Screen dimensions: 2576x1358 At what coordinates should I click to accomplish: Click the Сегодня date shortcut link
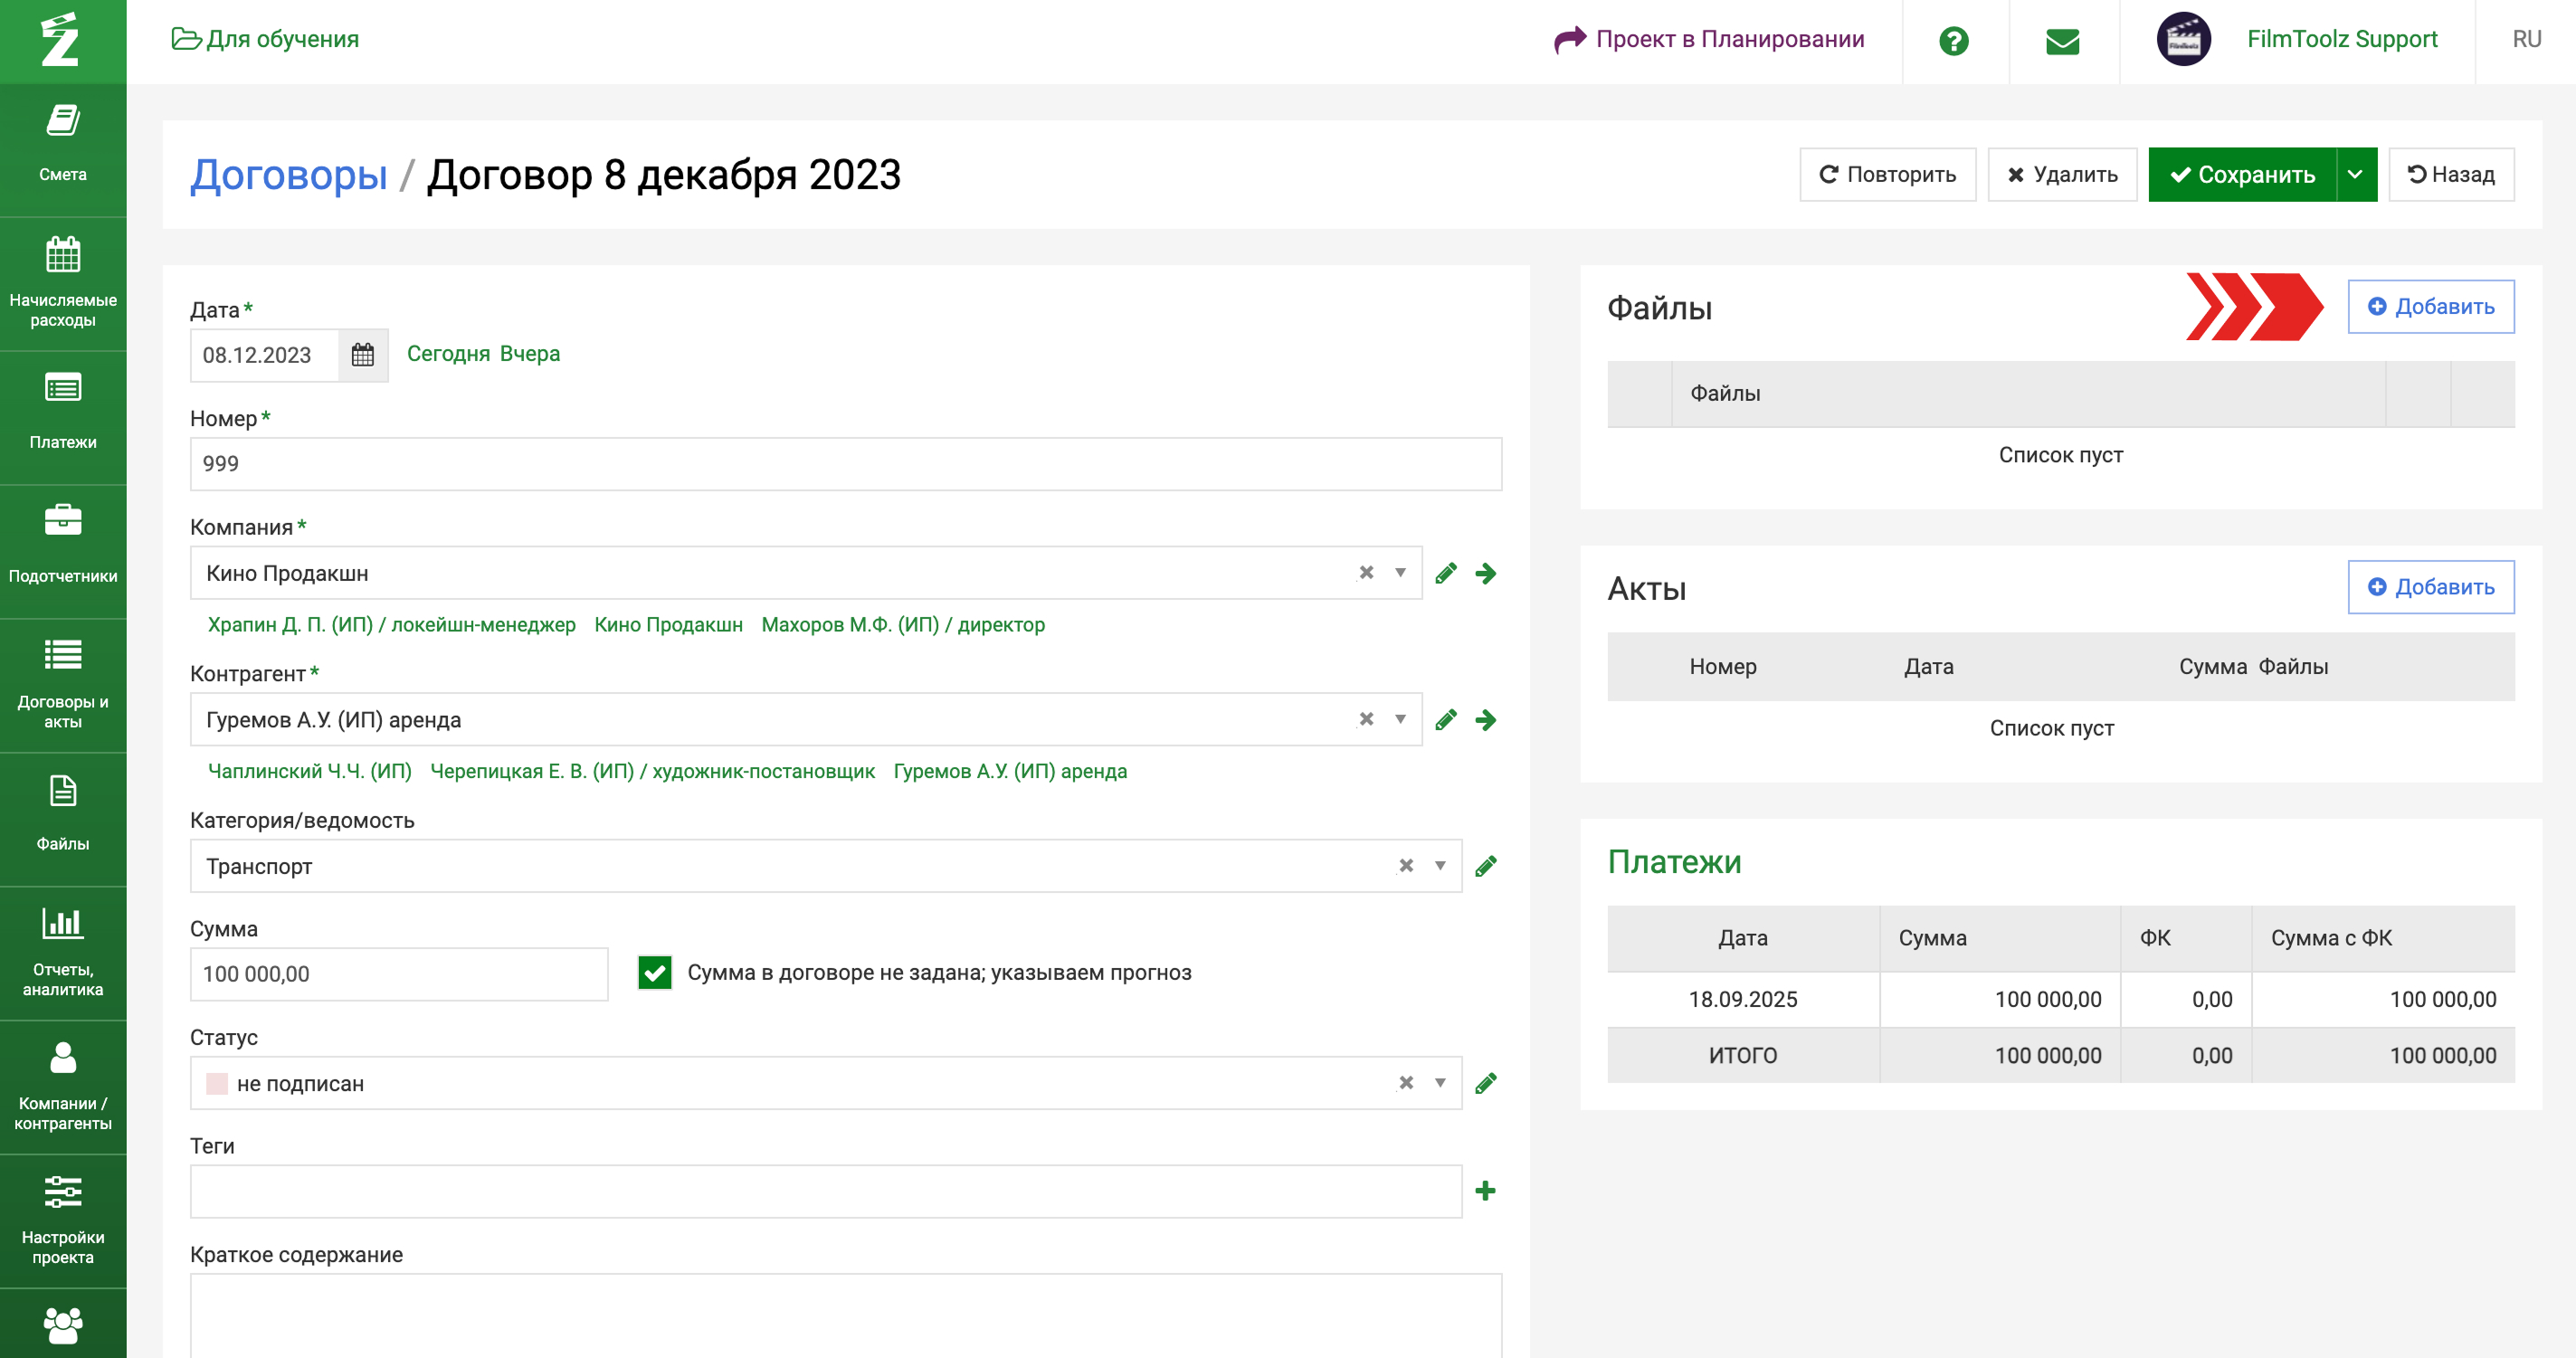448,354
